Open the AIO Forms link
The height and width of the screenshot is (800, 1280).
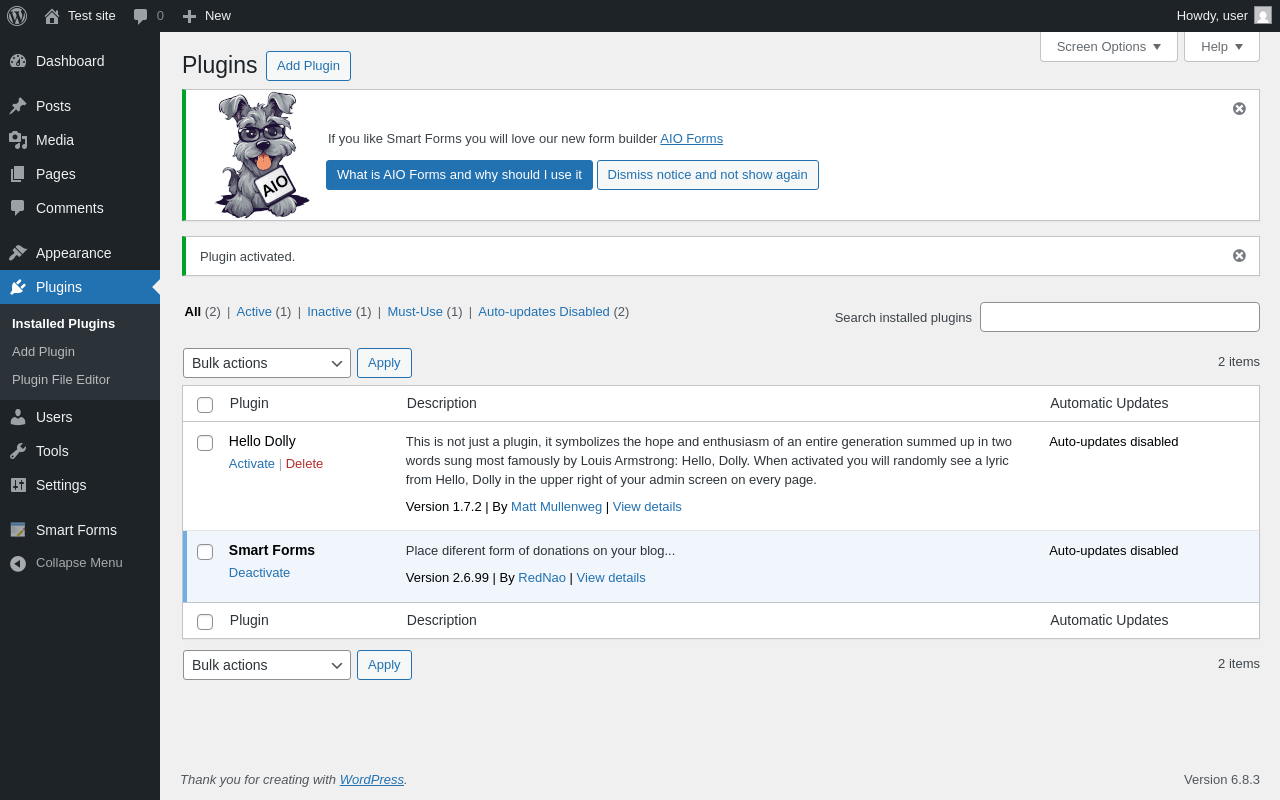click(692, 139)
